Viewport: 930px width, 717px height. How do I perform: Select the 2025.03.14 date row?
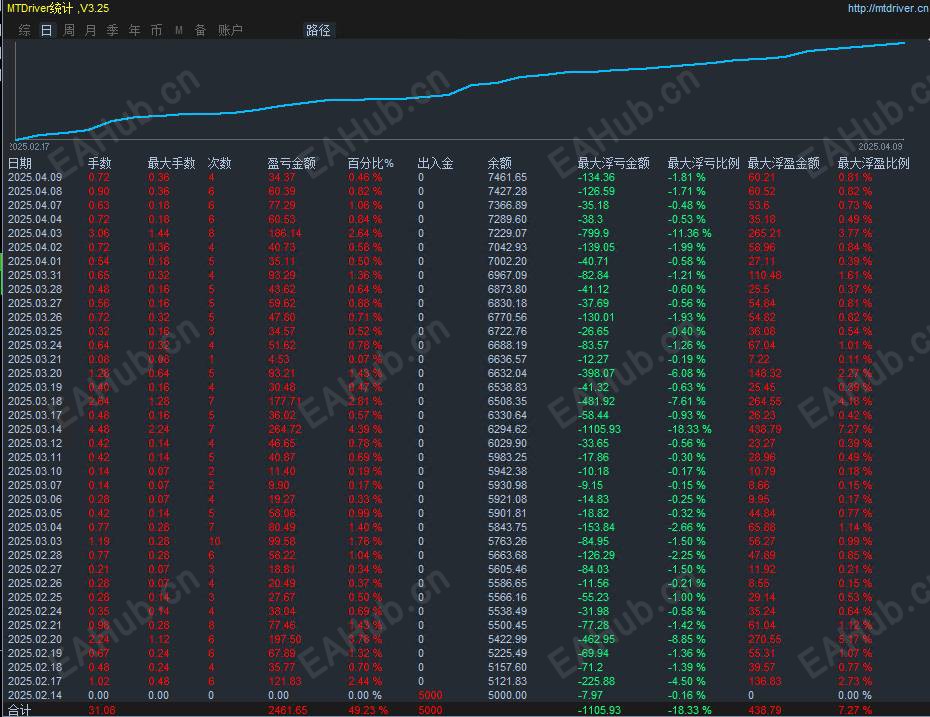pyautogui.click(x=35, y=429)
